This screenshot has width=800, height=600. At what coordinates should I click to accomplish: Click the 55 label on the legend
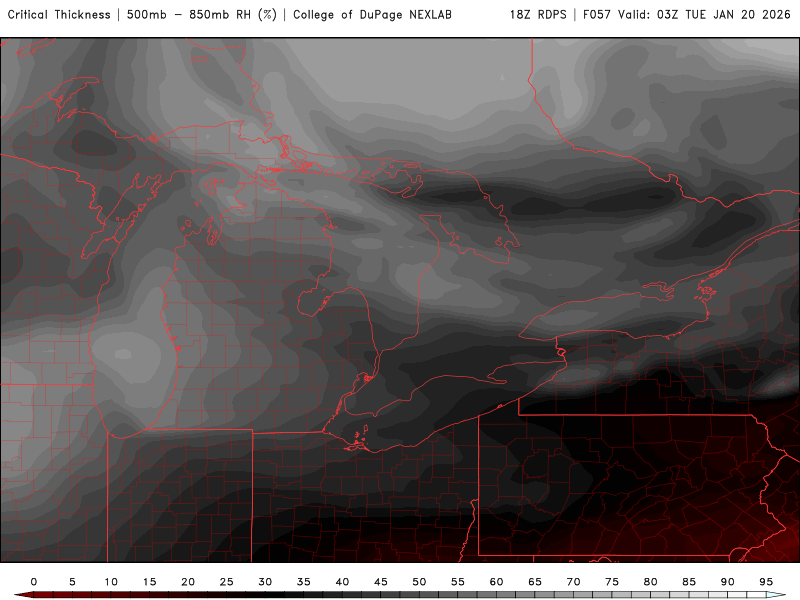point(458,582)
